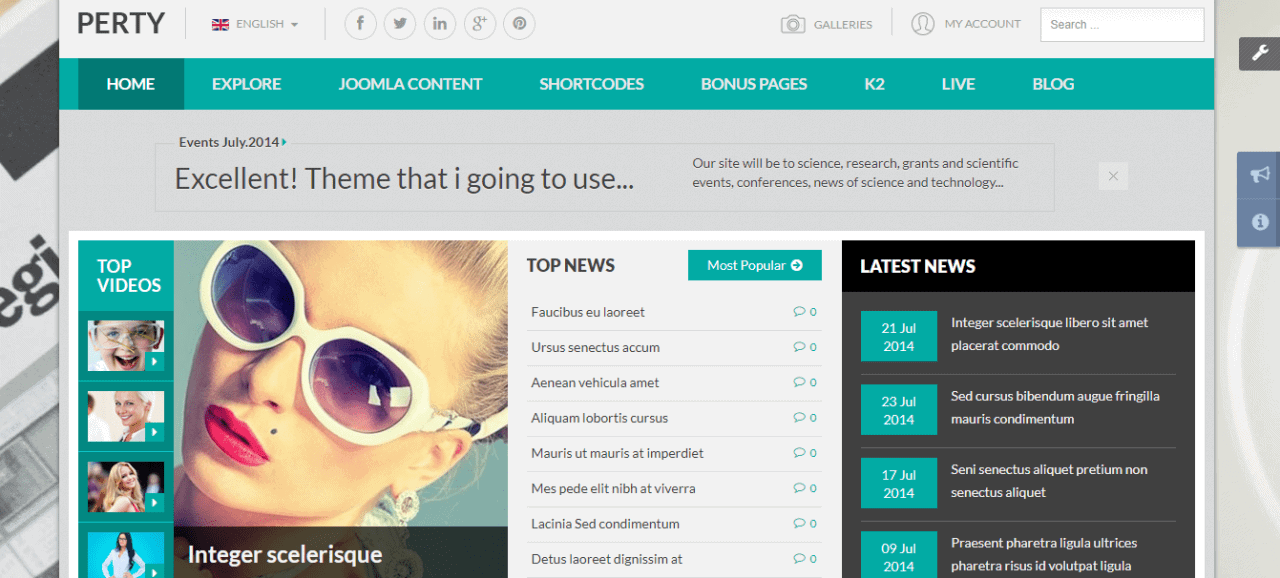Viewport: 1280px width, 578px height.
Task: Open the Events July.2014 arrow link
Action: pyautogui.click(x=285, y=142)
